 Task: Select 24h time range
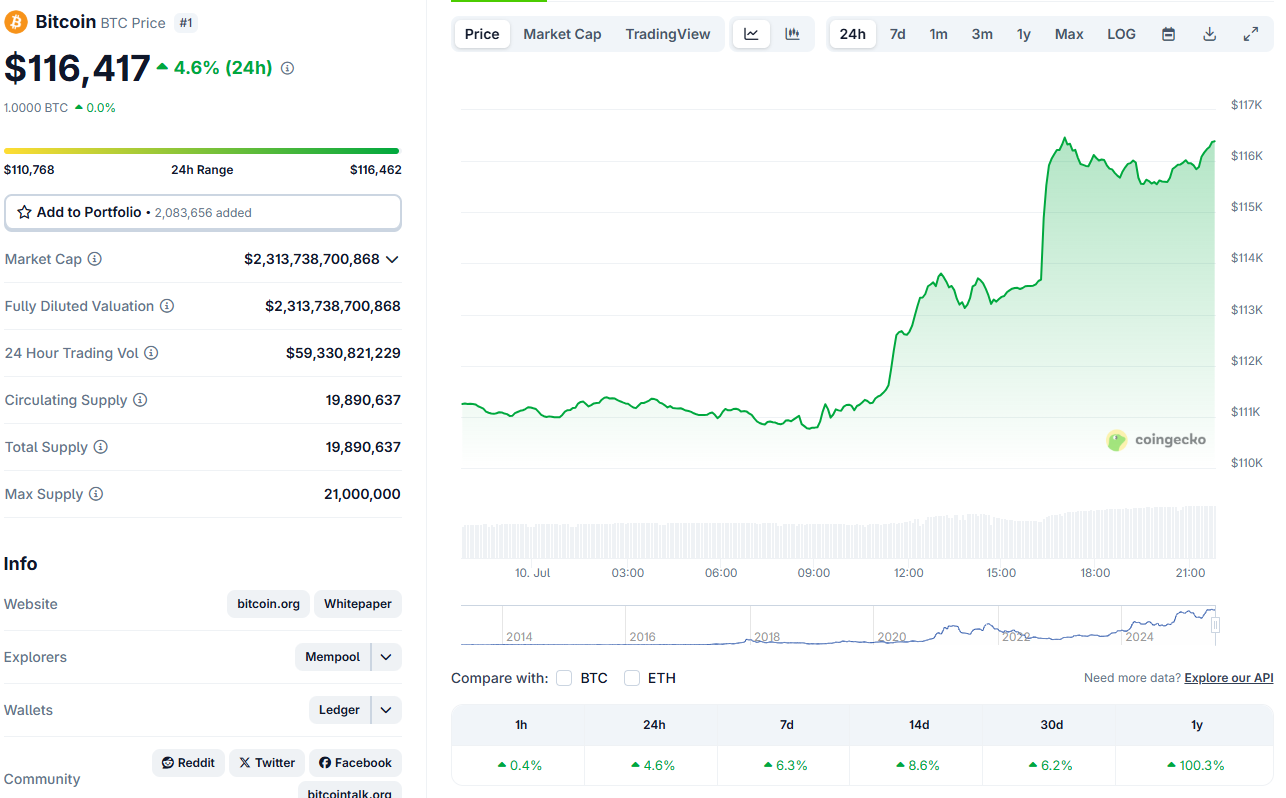[x=853, y=34]
